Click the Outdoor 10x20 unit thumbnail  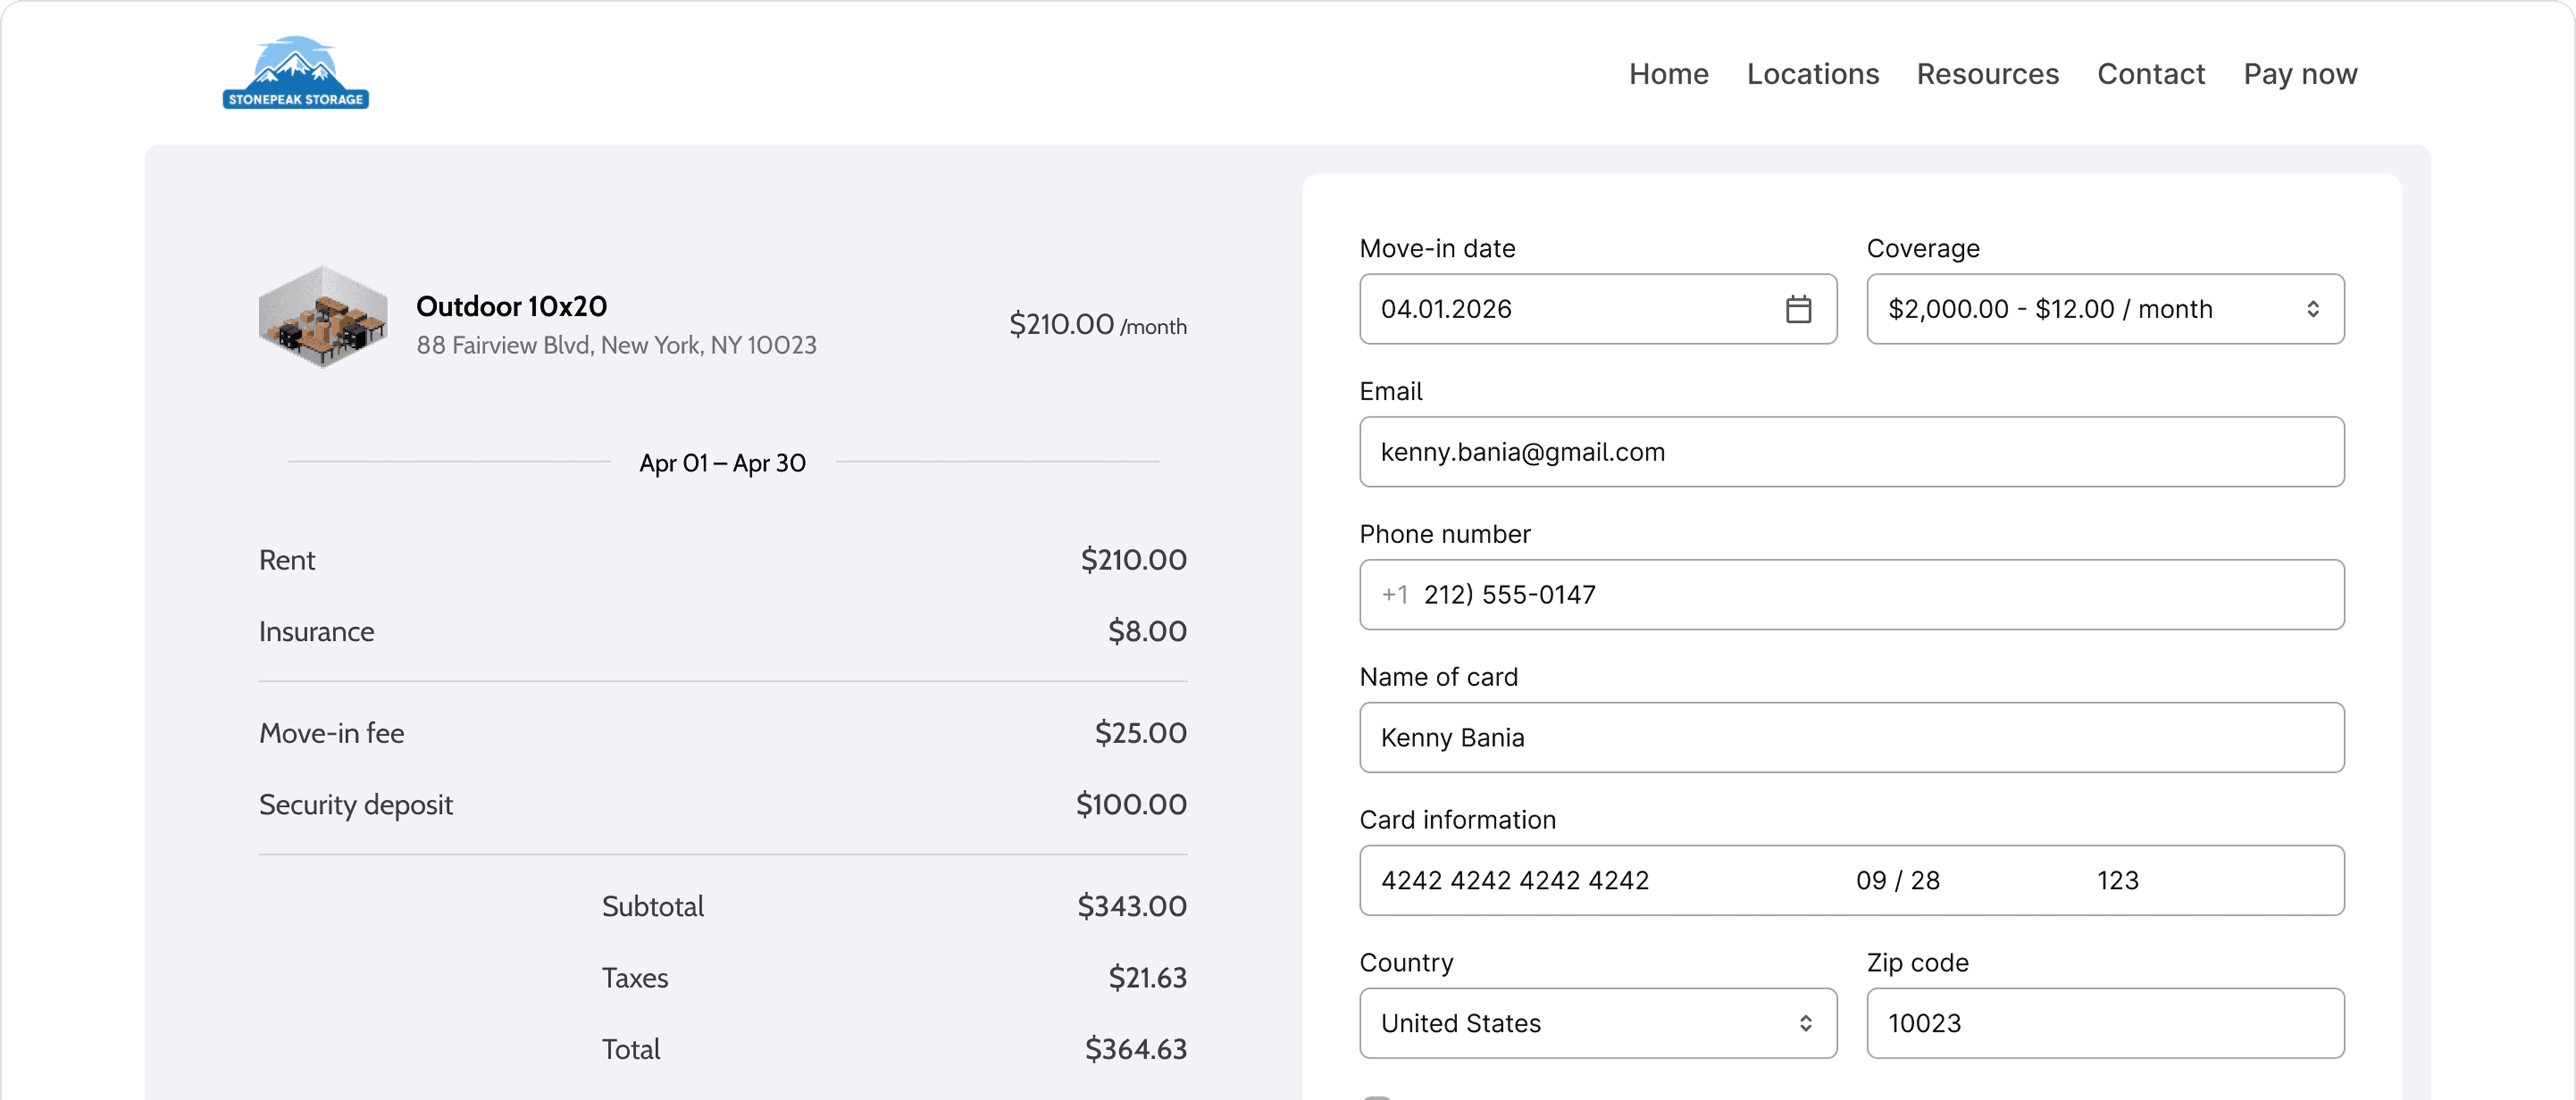coord(322,317)
